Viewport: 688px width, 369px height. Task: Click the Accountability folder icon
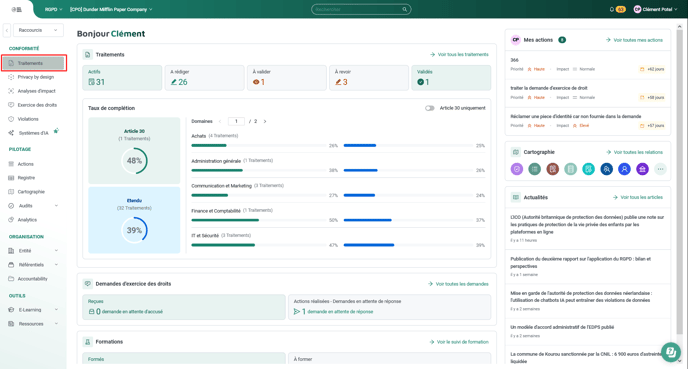point(11,279)
